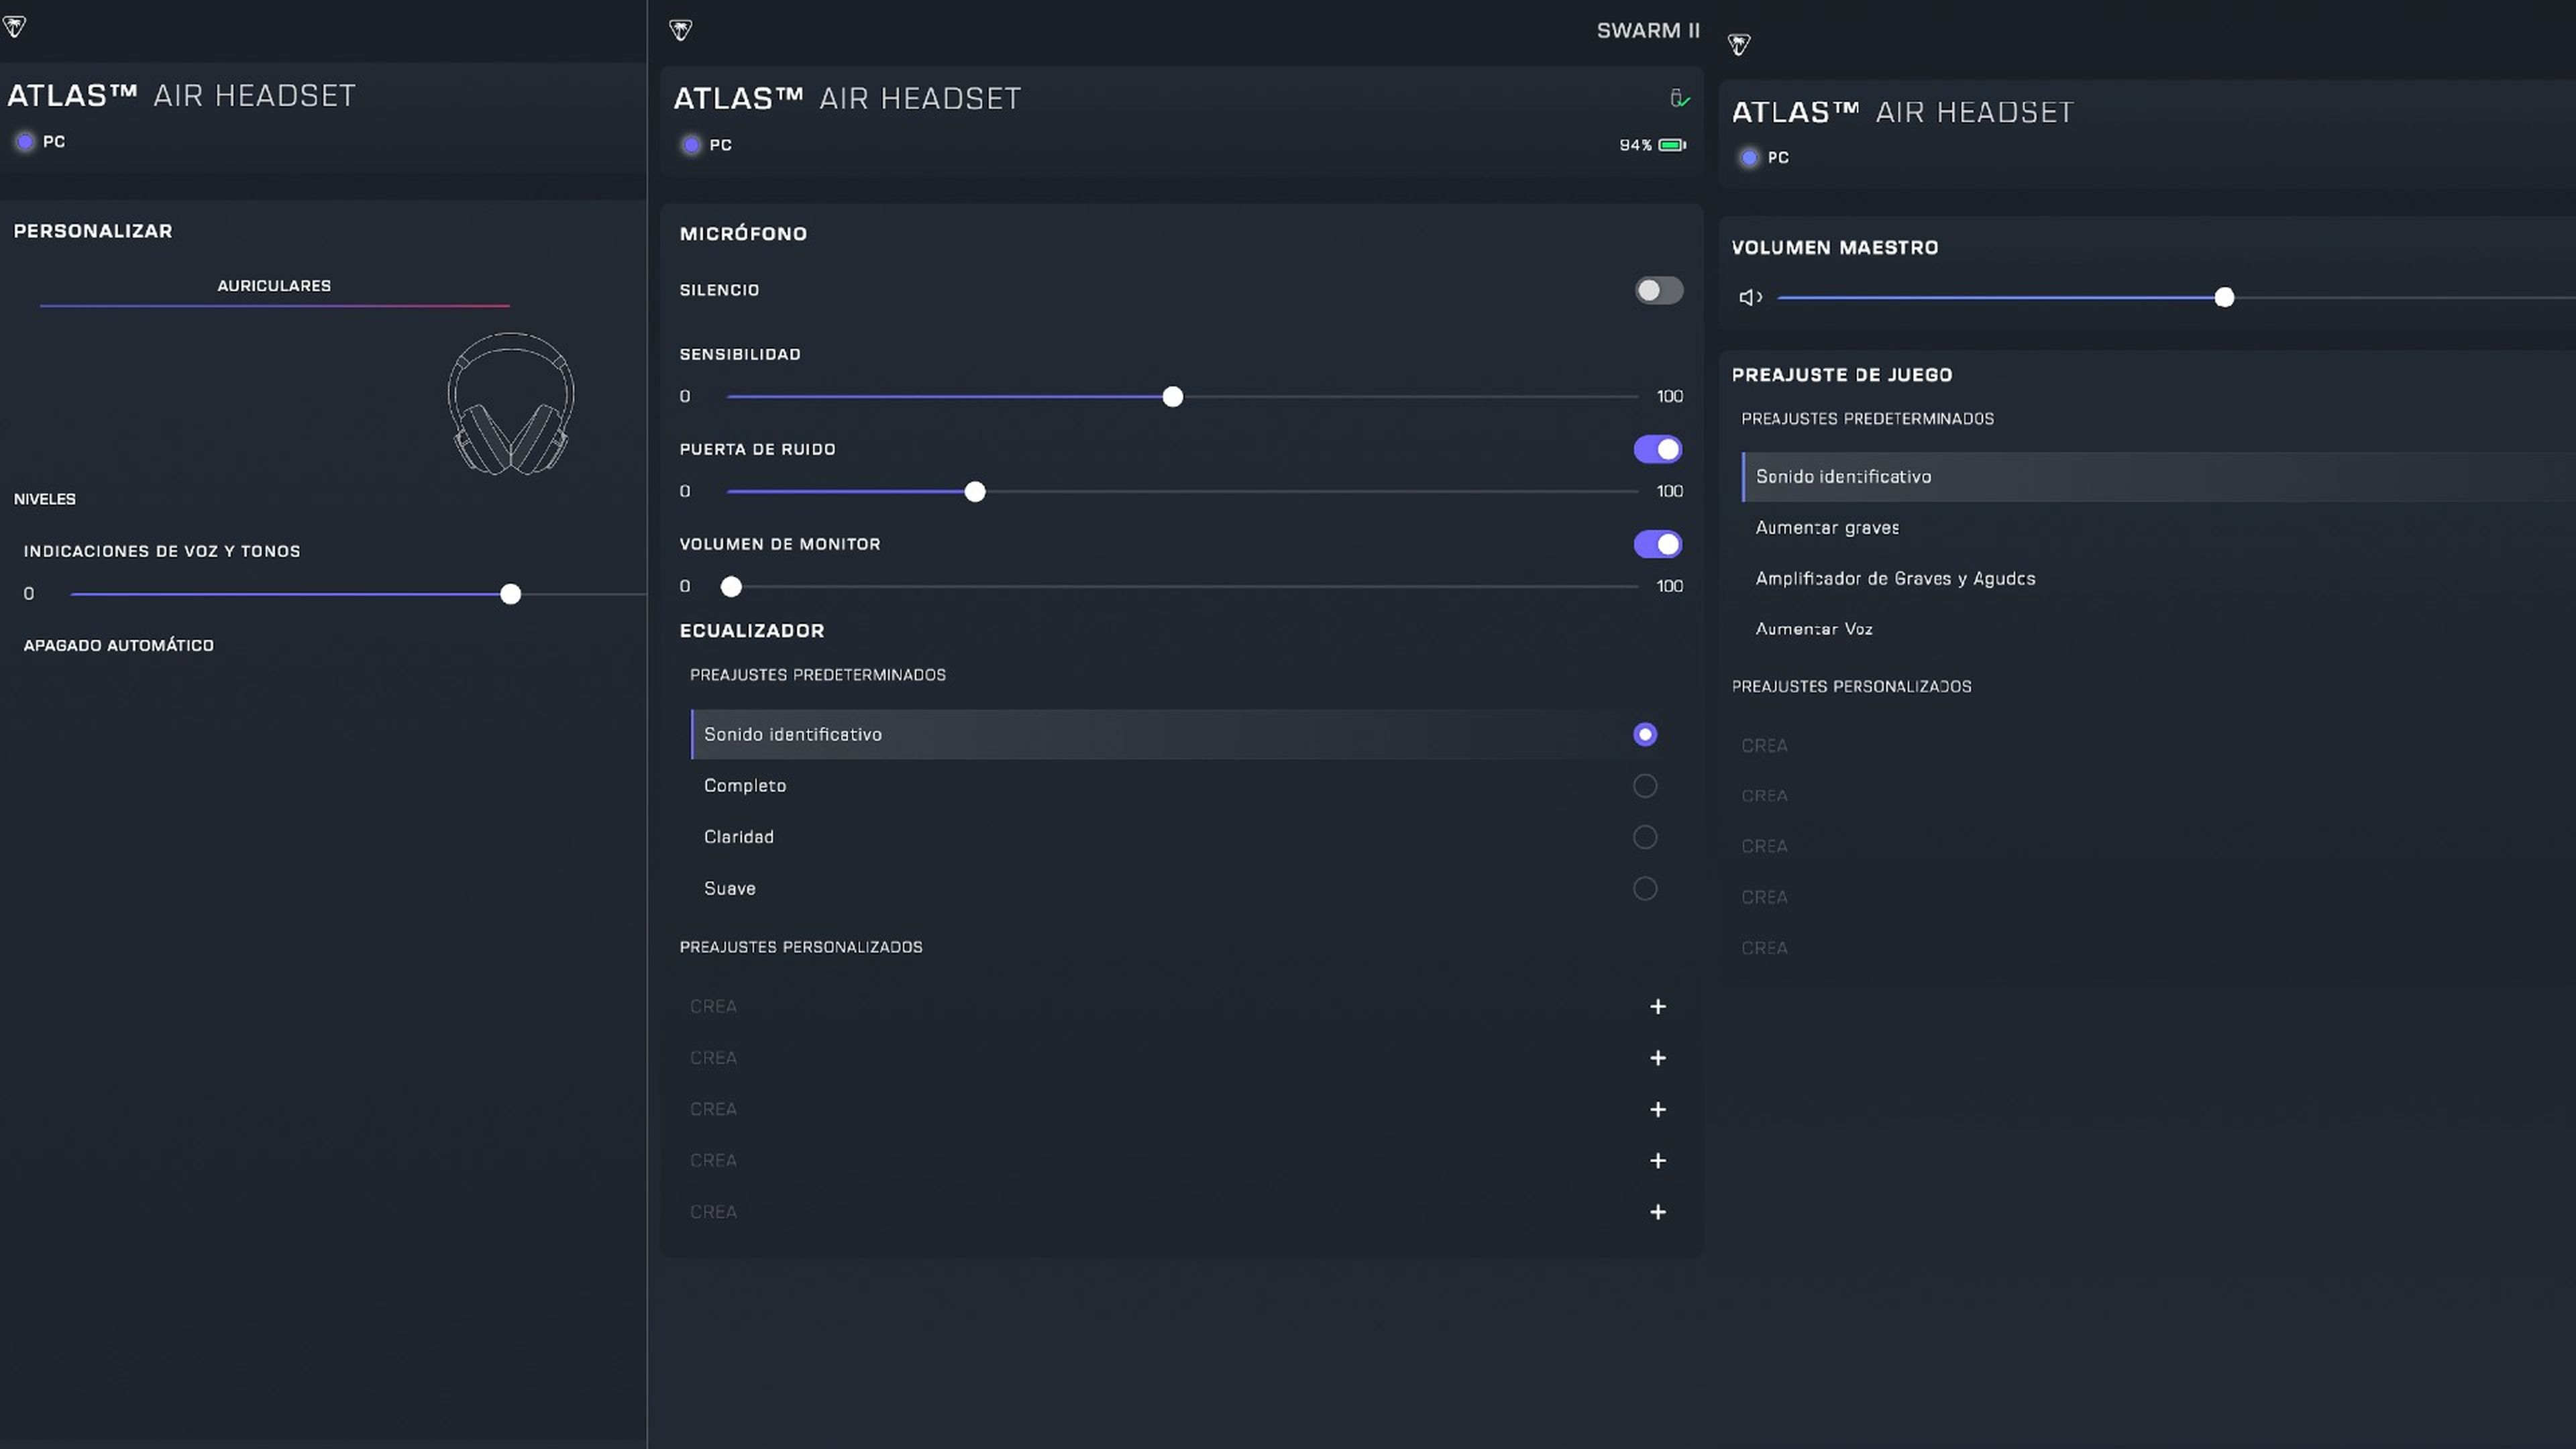
Task: Click the last CREA plus icon
Action: [x=1657, y=1212]
